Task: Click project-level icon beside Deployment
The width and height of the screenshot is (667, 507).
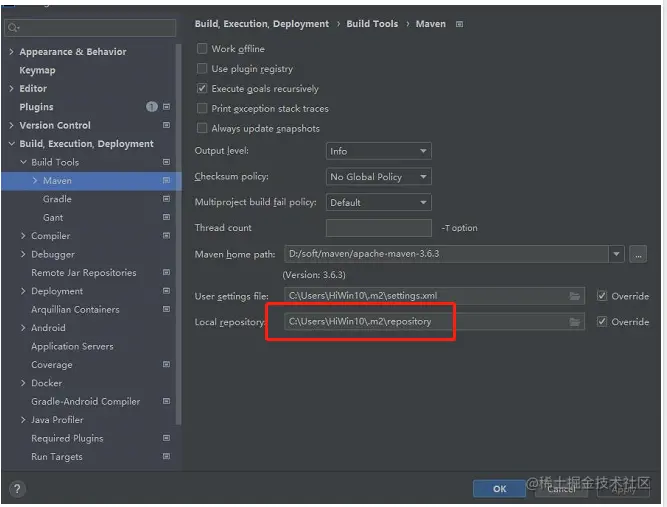Action: (166, 291)
